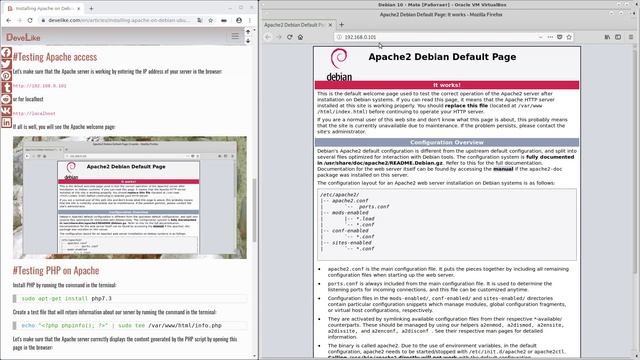This screenshot has width=640, height=360.
Task: Click the http://192.168.0.101 link in article
Action: [40, 86]
